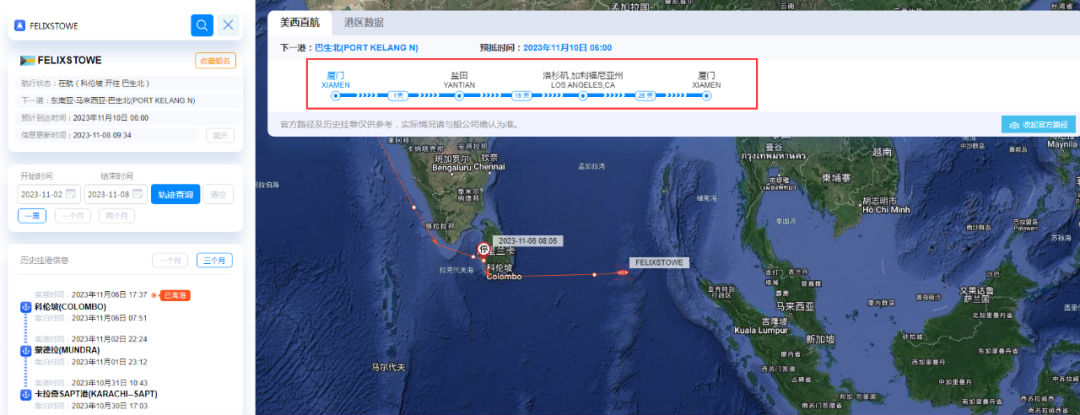Clear the search with the X button

[x=228, y=25]
